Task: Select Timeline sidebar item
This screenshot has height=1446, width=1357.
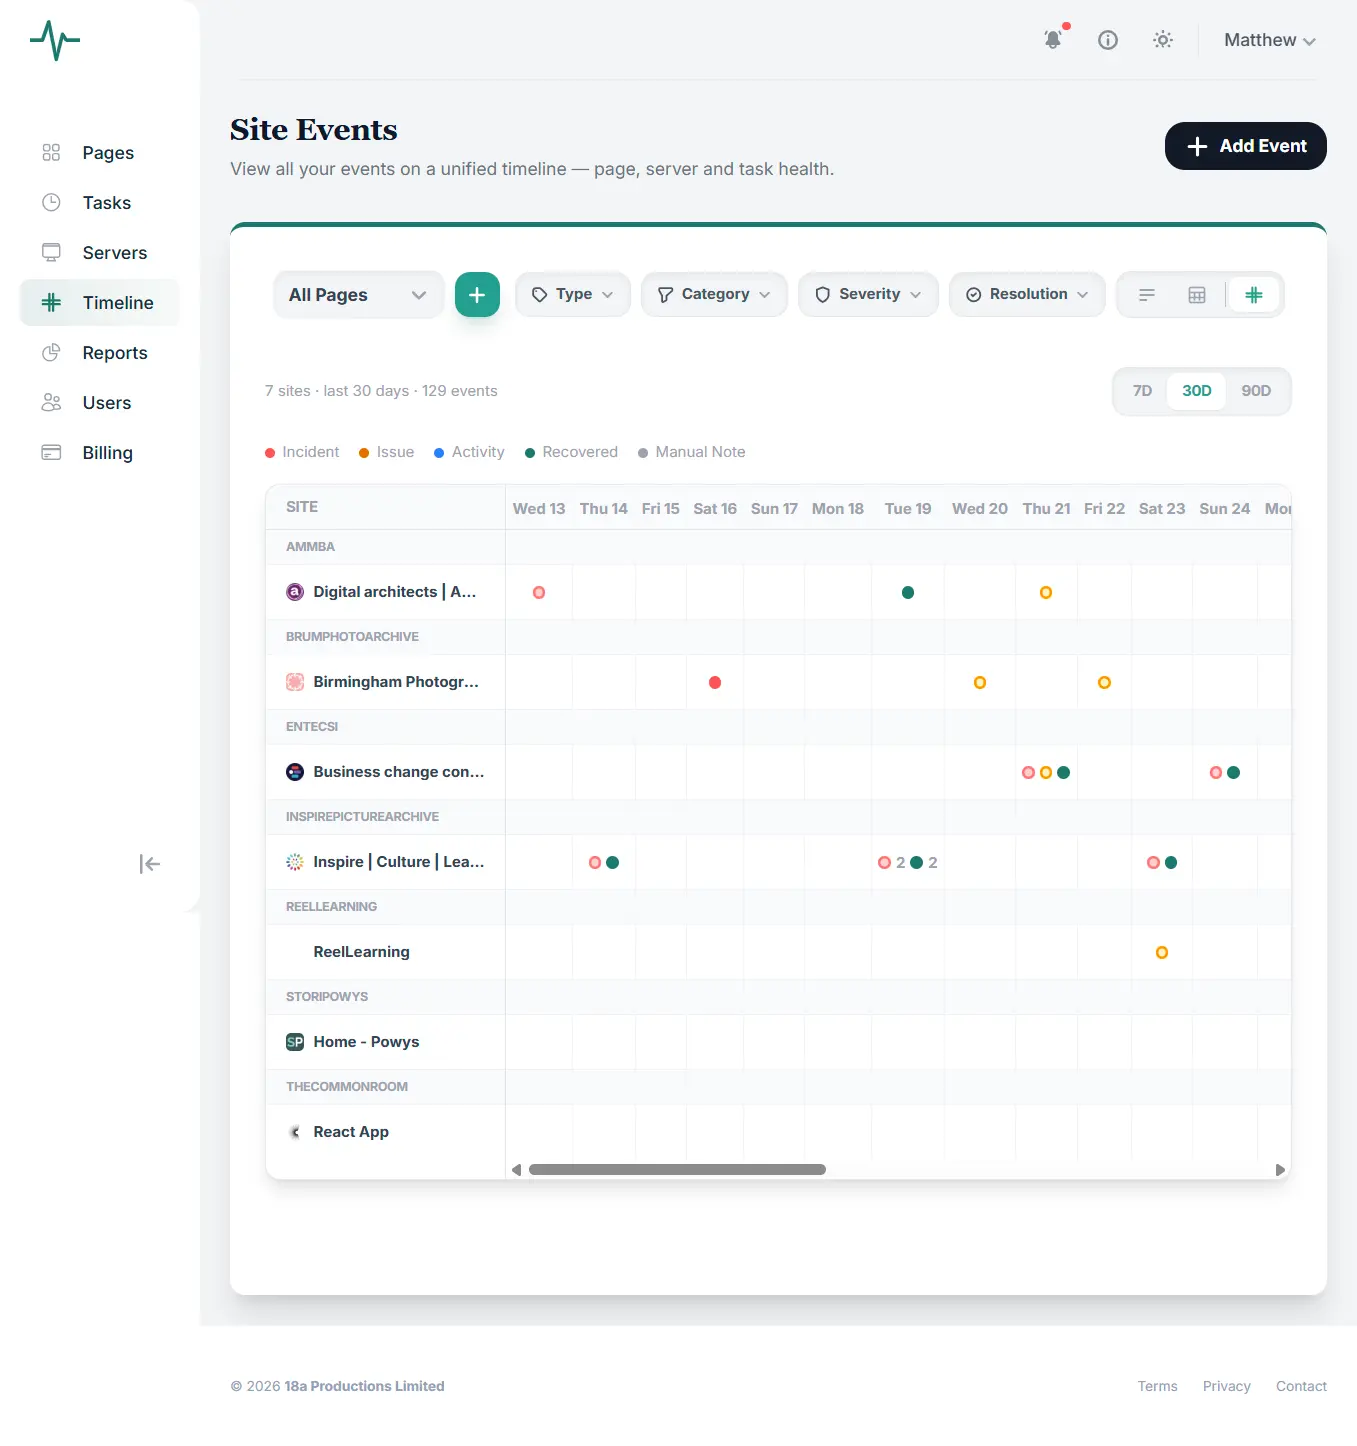Action: point(100,303)
